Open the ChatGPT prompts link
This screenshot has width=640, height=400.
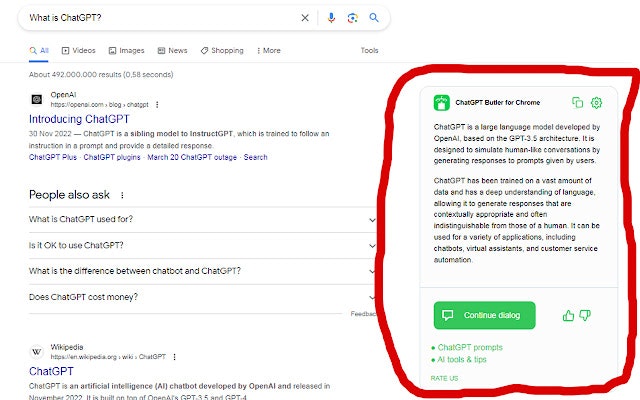click(470, 347)
